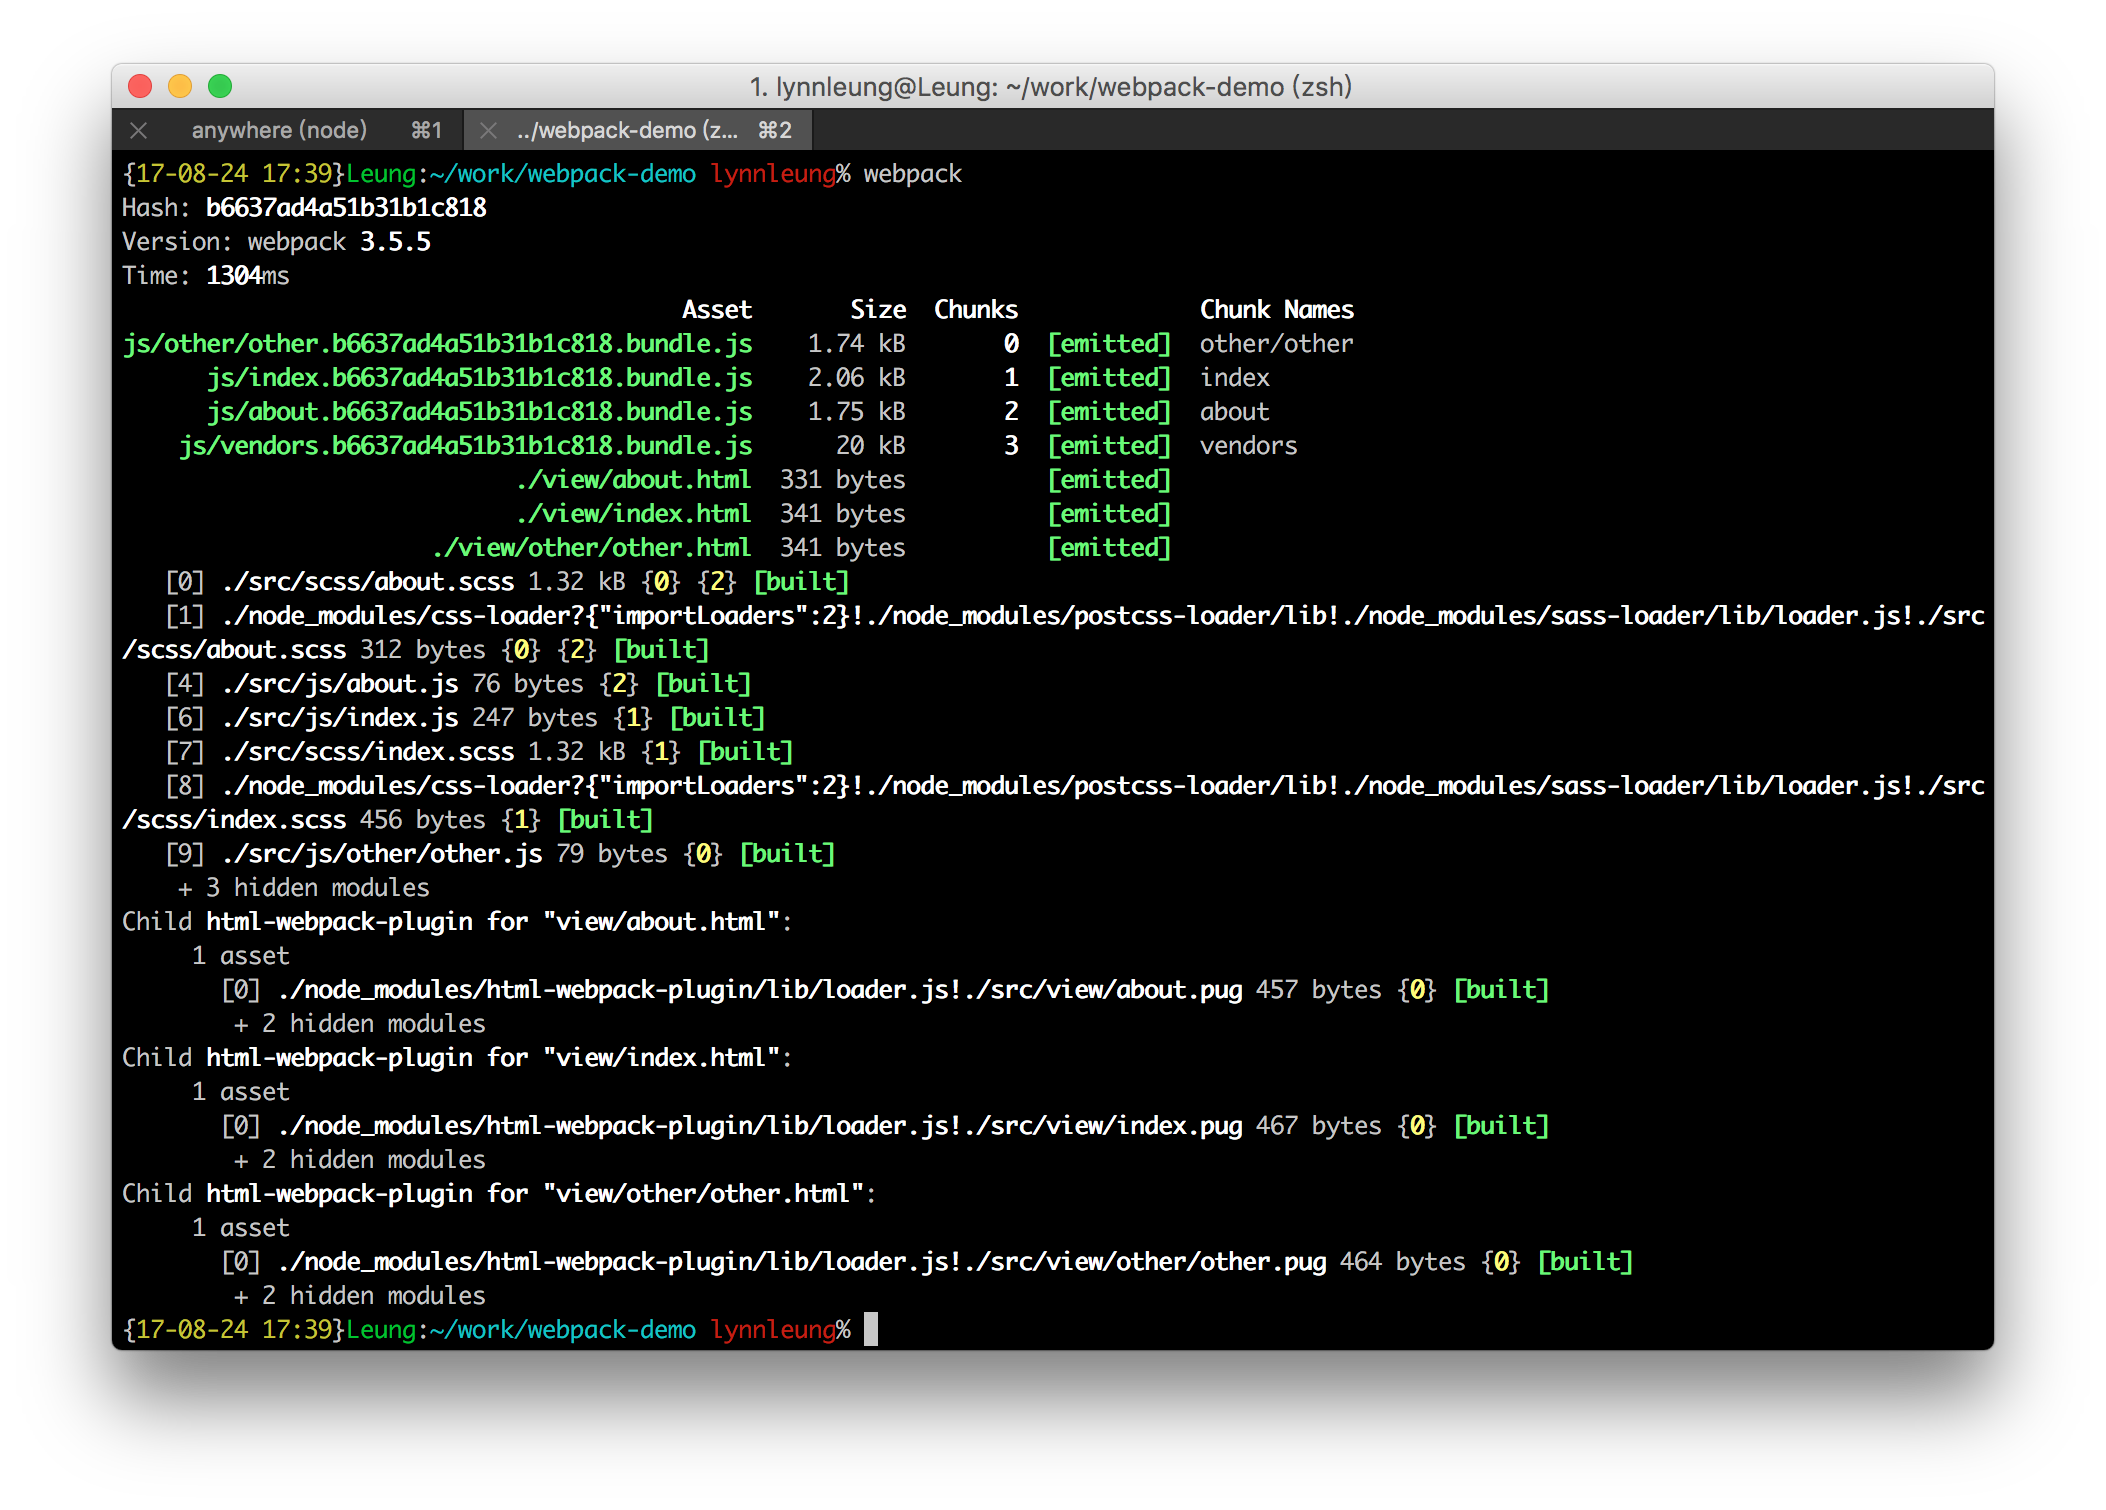Image resolution: width=2106 pixels, height=1510 pixels.
Task: Click the green zoom window button
Action: (x=220, y=87)
